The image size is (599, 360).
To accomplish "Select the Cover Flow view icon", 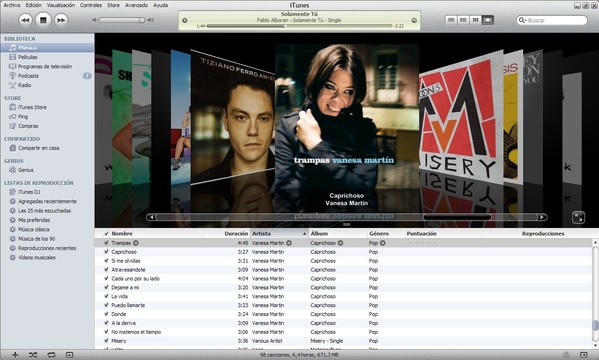I will (x=488, y=19).
